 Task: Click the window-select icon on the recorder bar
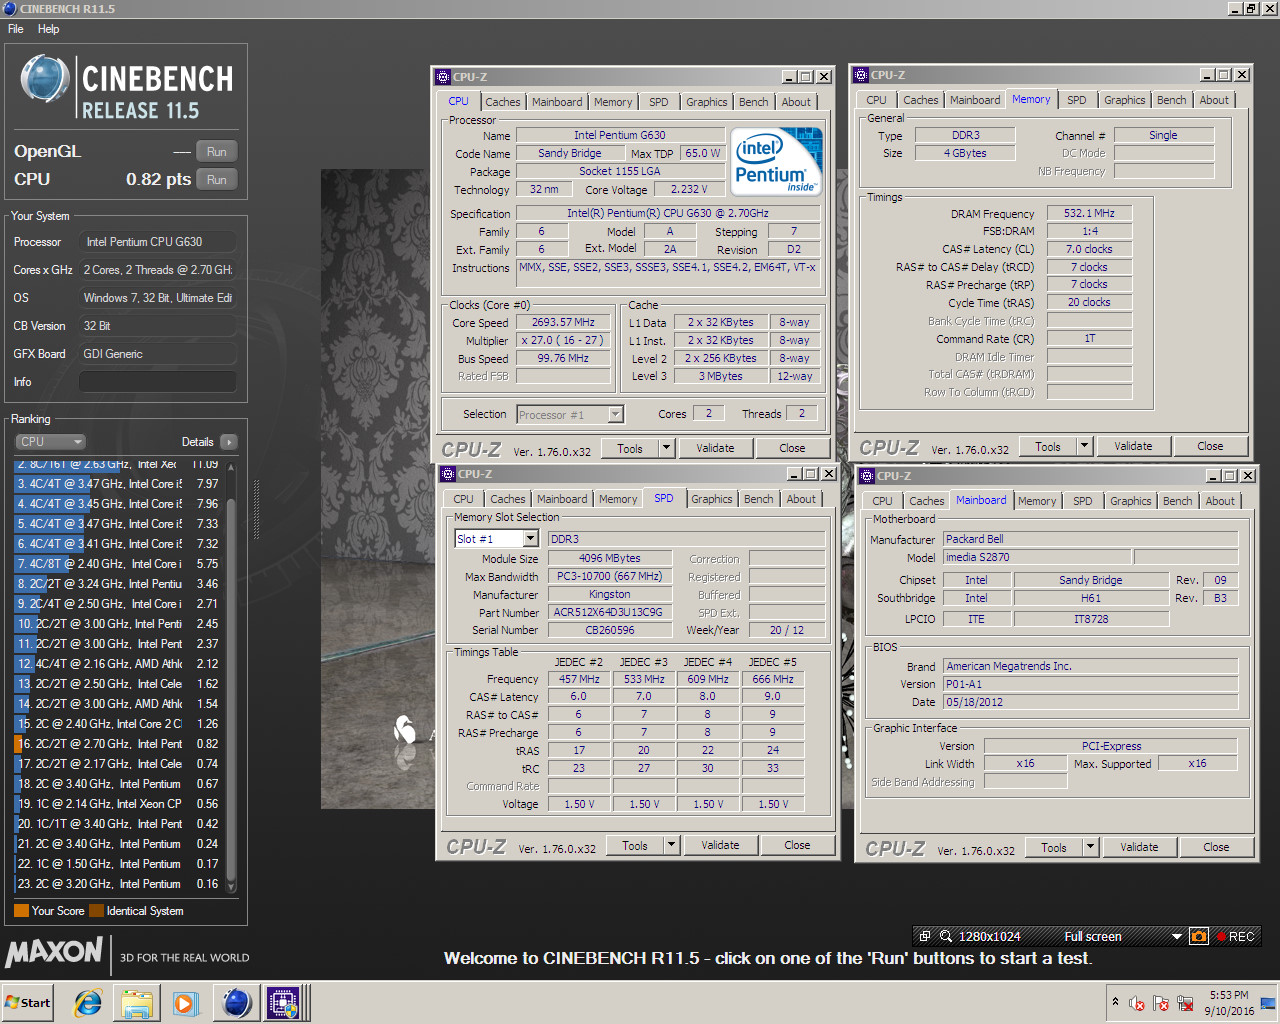click(x=925, y=937)
